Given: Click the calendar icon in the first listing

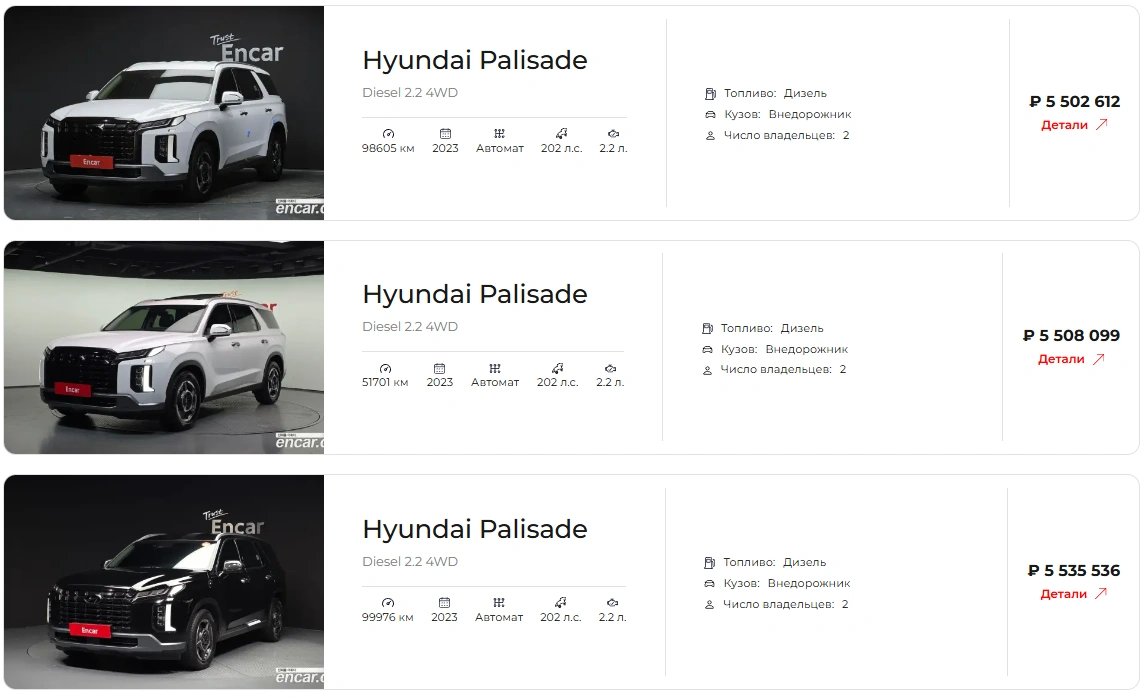Looking at the screenshot, I should (445, 134).
